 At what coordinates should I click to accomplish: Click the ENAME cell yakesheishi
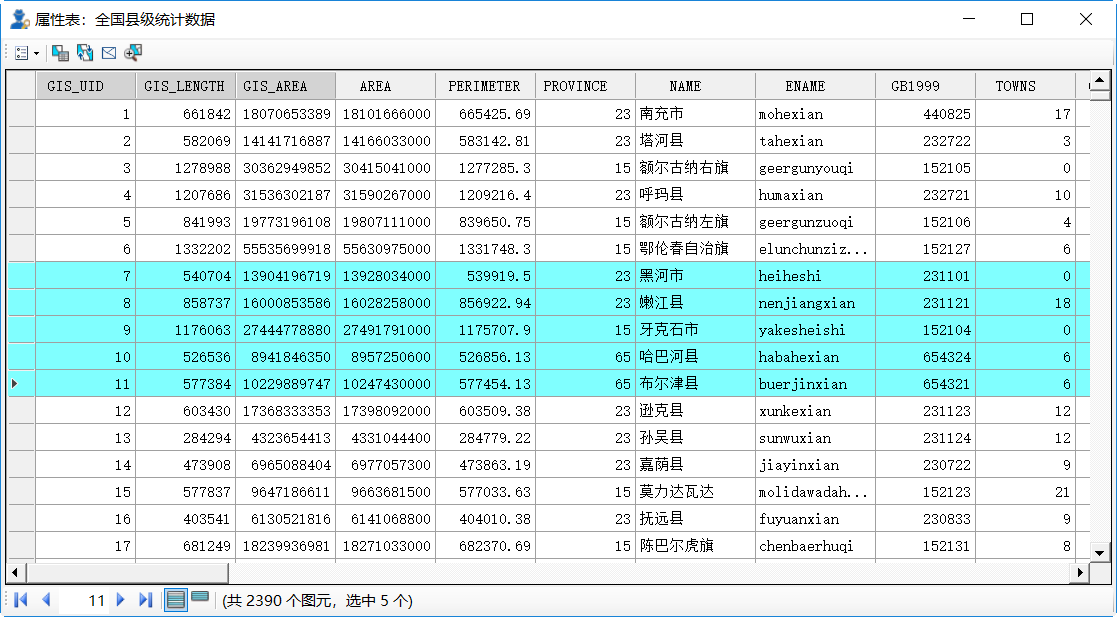click(816, 330)
